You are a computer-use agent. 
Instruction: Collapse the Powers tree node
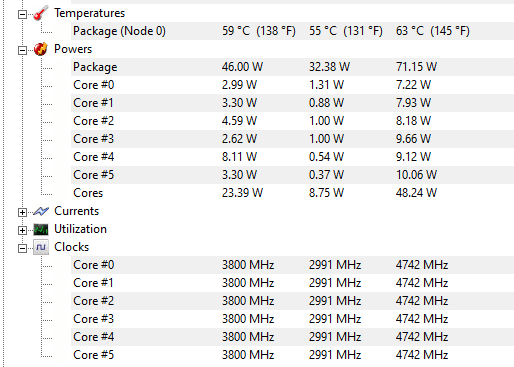tap(22, 51)
